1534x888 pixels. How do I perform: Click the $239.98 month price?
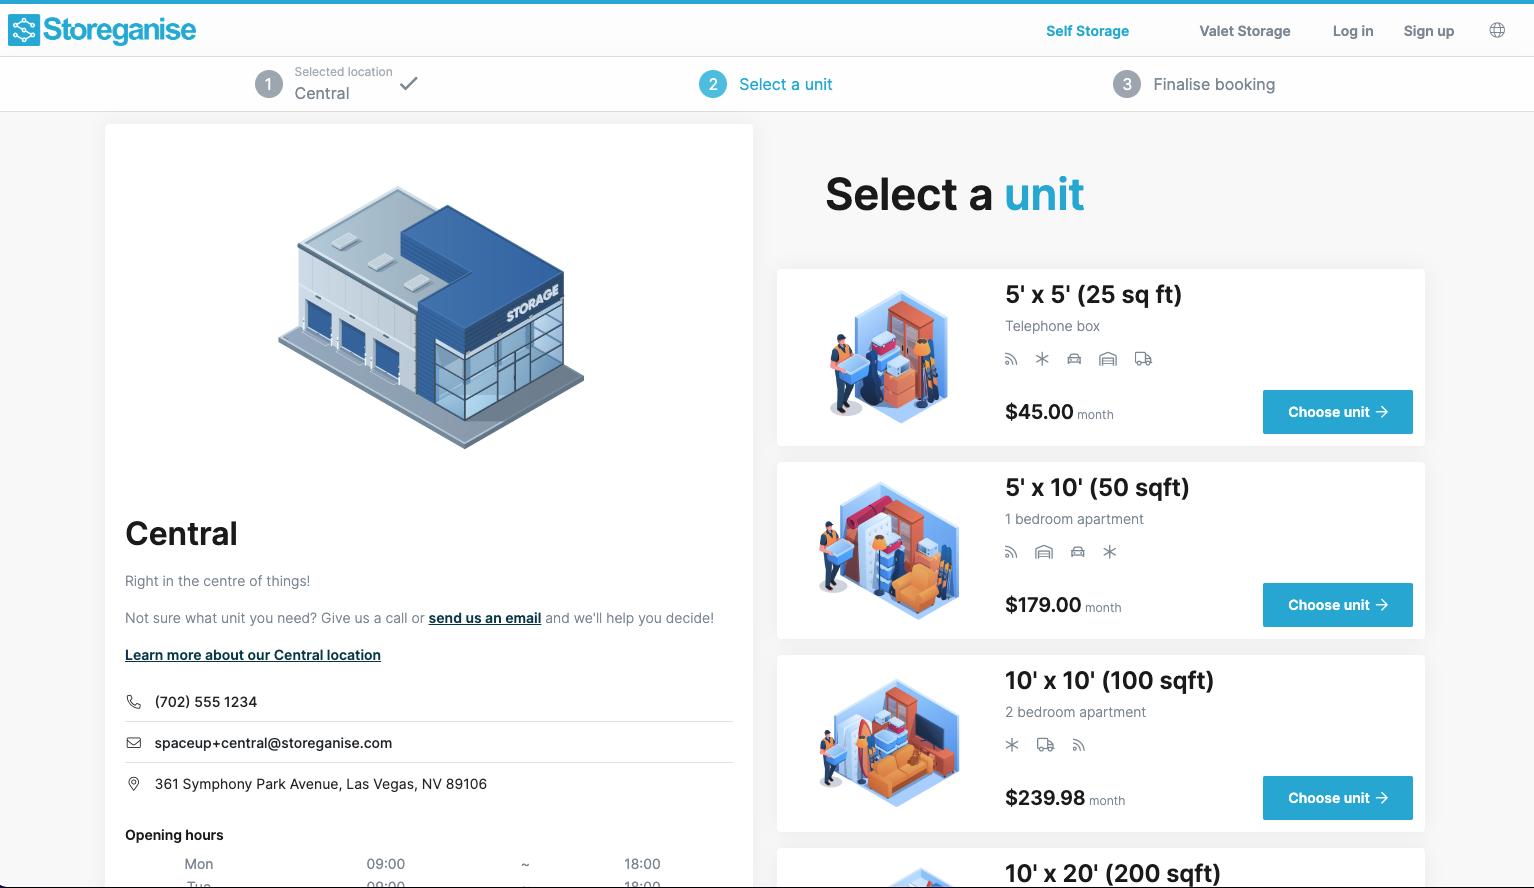coord(1065,798)
